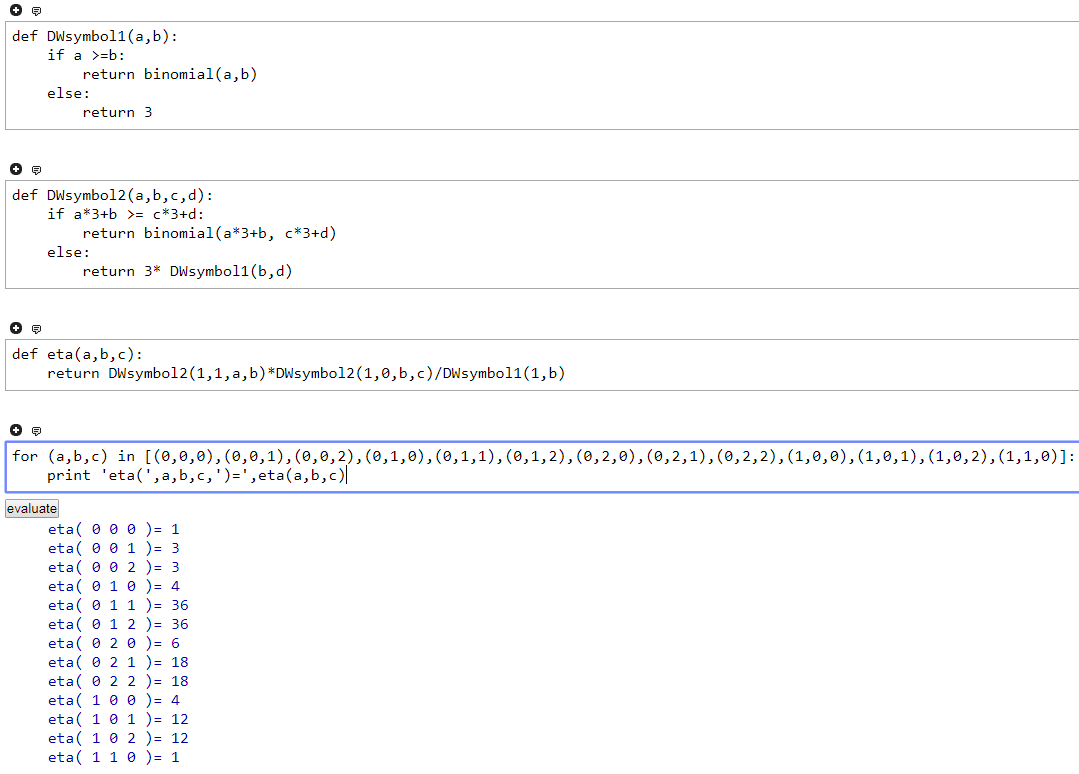
Task: Click the comment bubble icon above DWsymbol2 cell
Action: pos(36,170)
